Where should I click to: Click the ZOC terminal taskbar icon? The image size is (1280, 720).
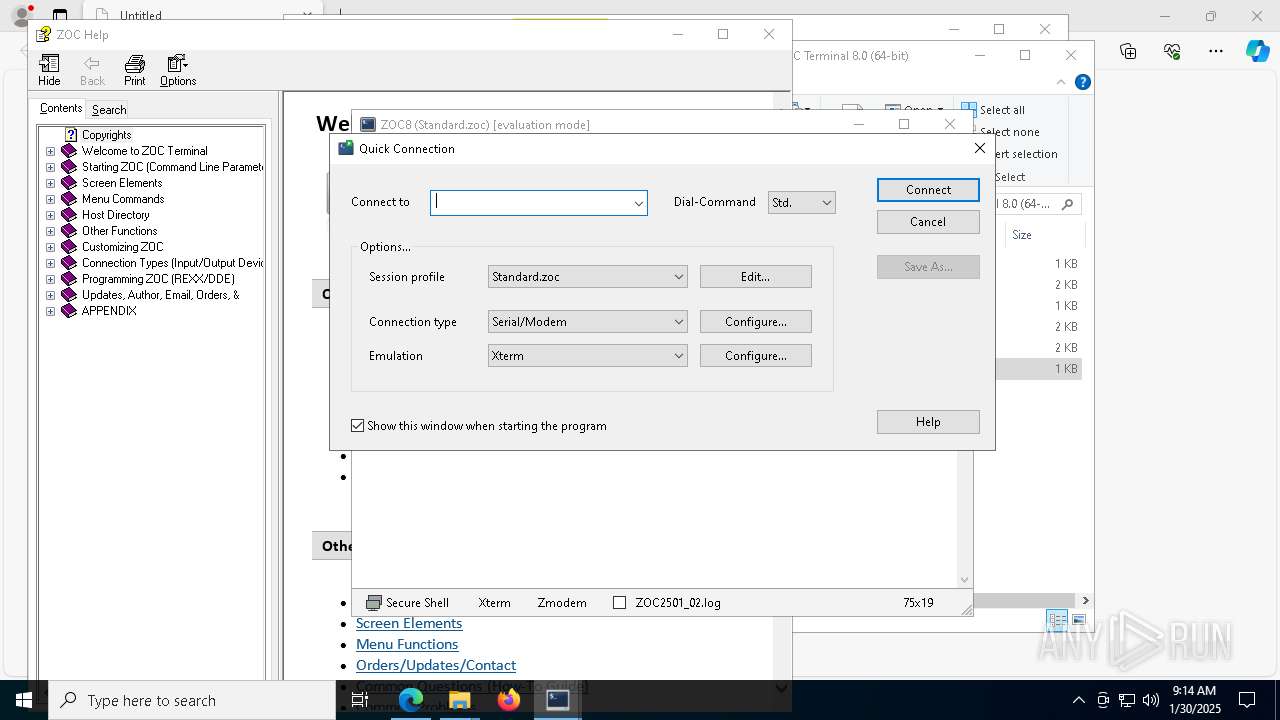558,700
